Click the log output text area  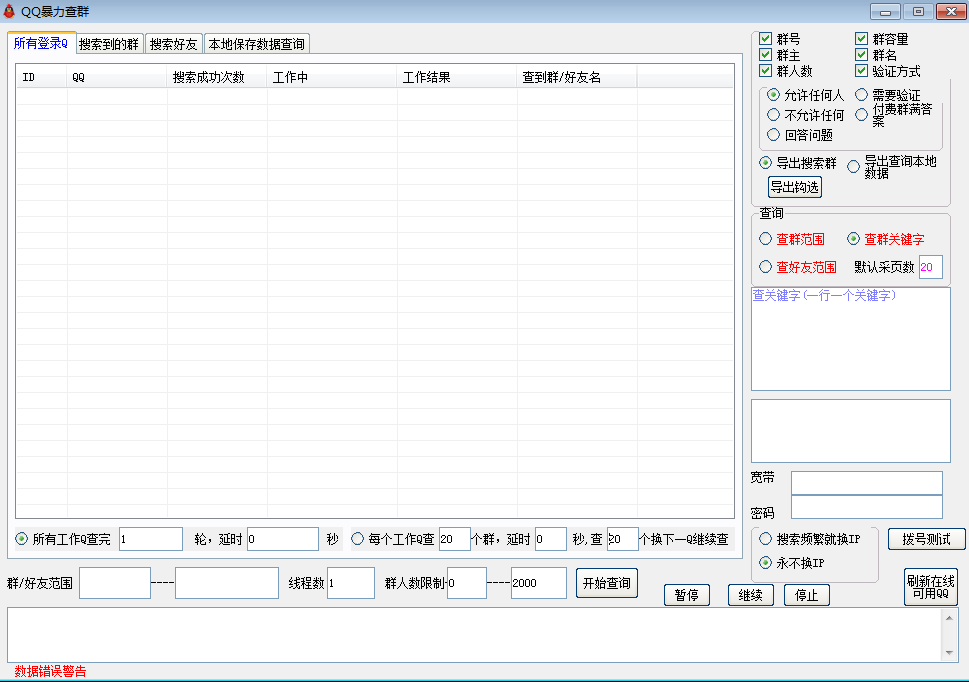tap(475, 635)
